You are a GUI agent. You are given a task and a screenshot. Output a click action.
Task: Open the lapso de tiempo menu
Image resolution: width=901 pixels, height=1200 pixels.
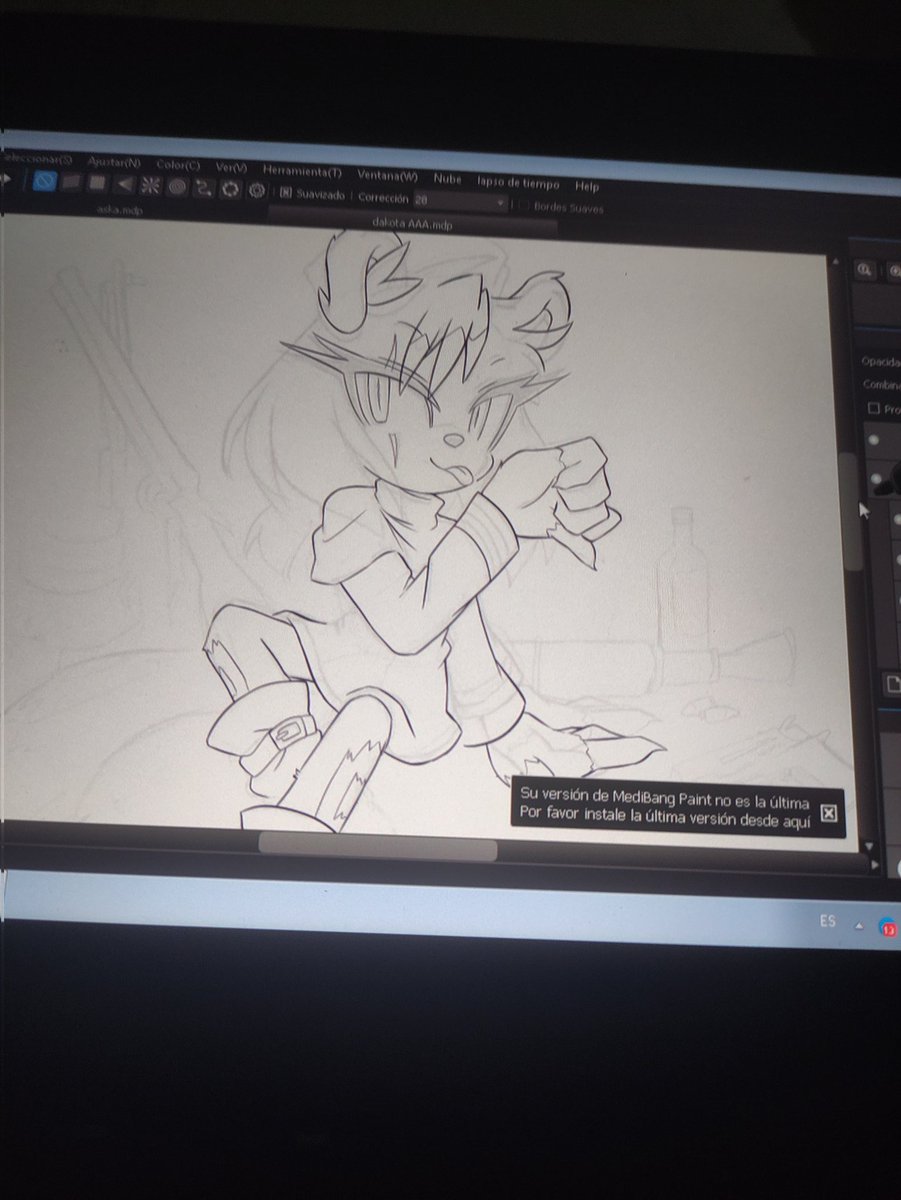[518, 183]
